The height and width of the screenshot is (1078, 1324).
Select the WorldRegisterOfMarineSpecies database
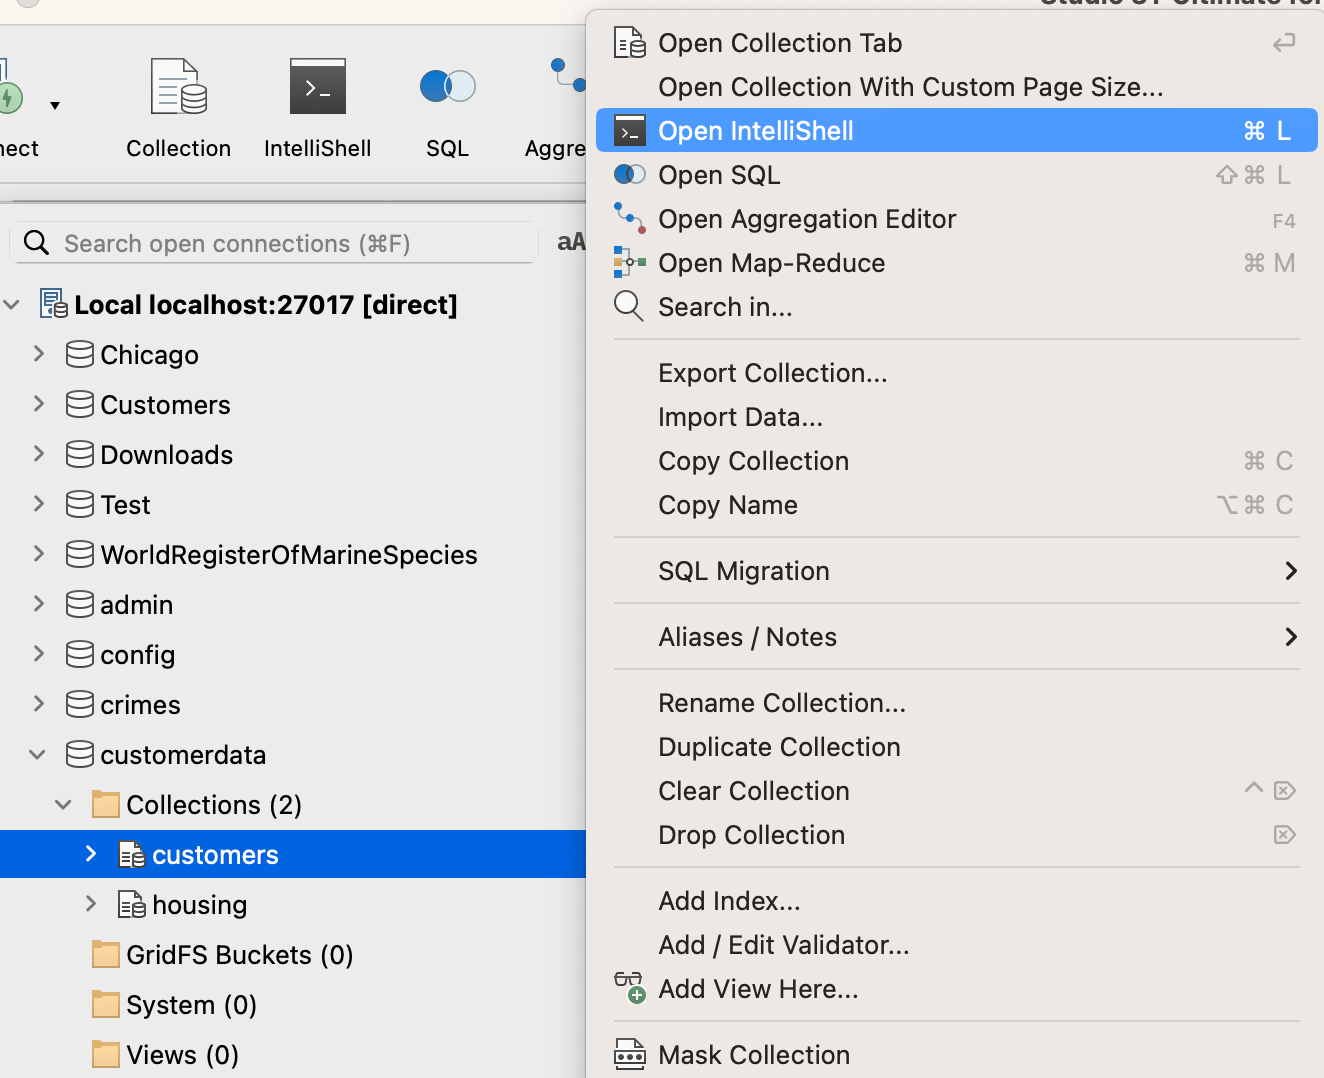288,555
